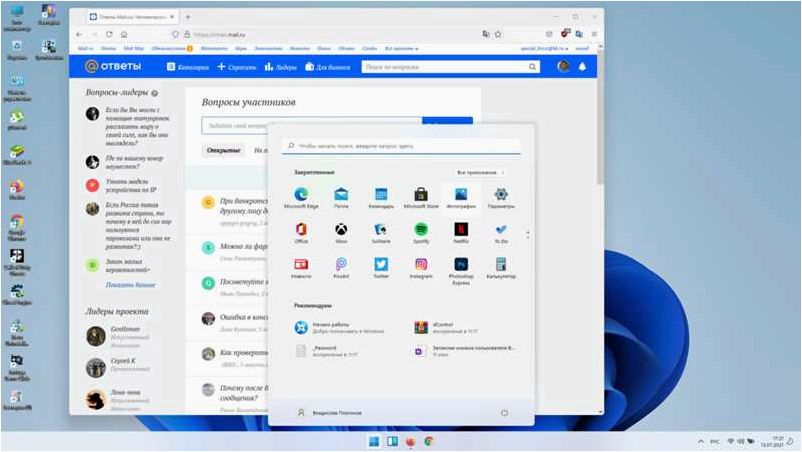Image resolution: width=802 pixels, height=452 pixels.
Task: Open Microsoft Edge from pinned apps
Action: click(301, 197)
